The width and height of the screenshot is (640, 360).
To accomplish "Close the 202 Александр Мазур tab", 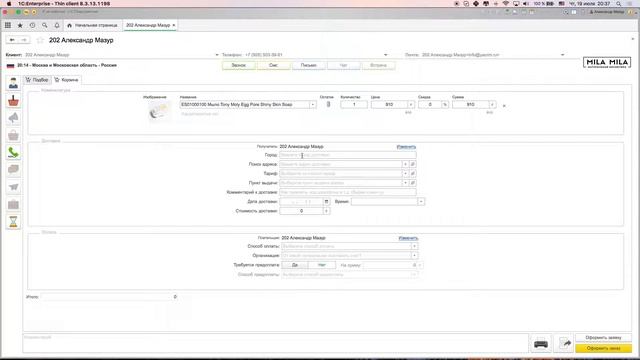I will click(x=174, y=25).
